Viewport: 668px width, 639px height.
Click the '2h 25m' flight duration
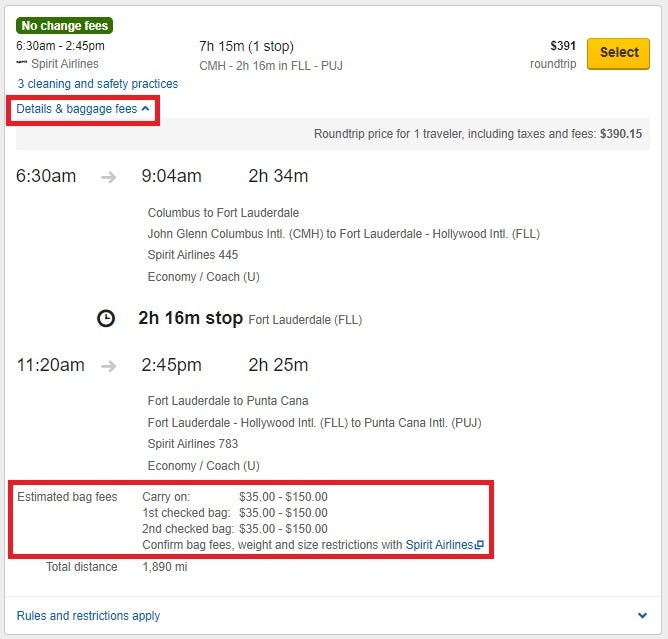pyautogui.click(x=278, y=365)
